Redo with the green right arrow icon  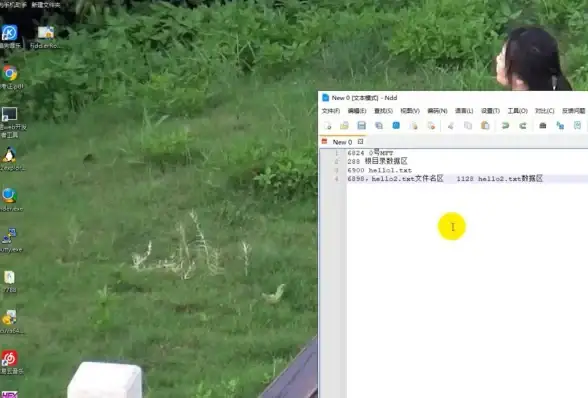[523, 126]
